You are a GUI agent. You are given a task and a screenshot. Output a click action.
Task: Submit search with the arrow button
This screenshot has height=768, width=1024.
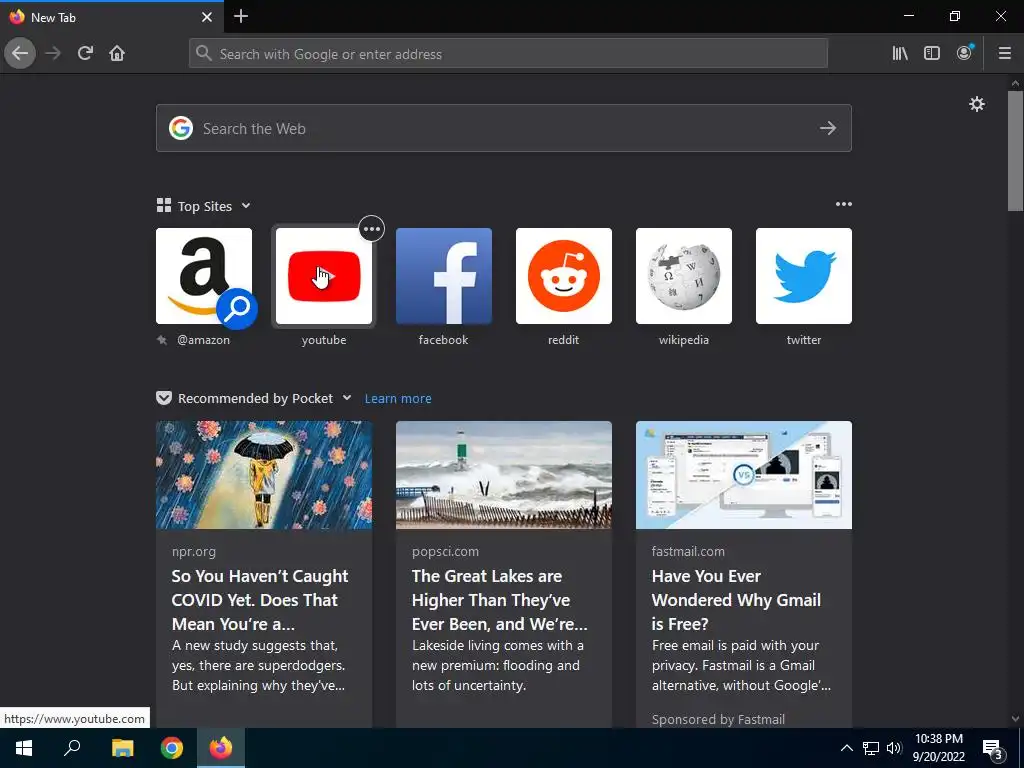point(828,128)
